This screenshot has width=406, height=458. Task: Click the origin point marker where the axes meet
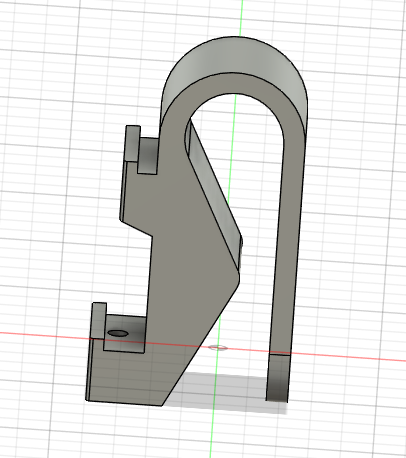pyautogui.click(x=218, y=348)
